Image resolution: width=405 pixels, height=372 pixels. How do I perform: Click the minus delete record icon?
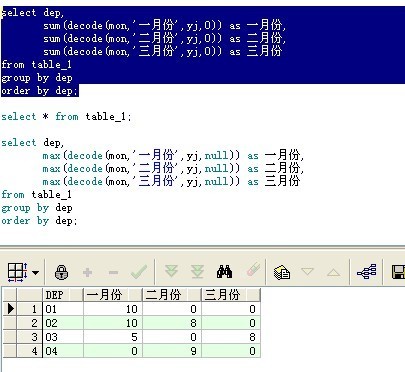[113, 273]
